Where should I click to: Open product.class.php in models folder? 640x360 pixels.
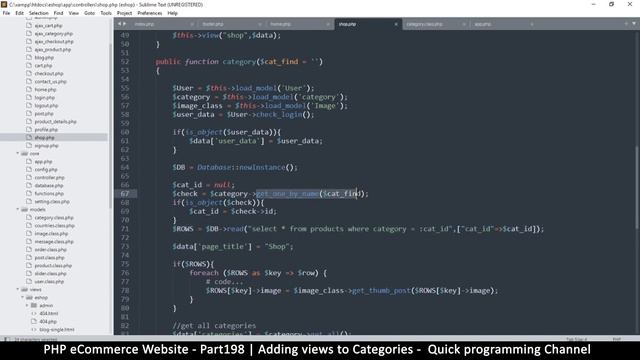(53, 265)
